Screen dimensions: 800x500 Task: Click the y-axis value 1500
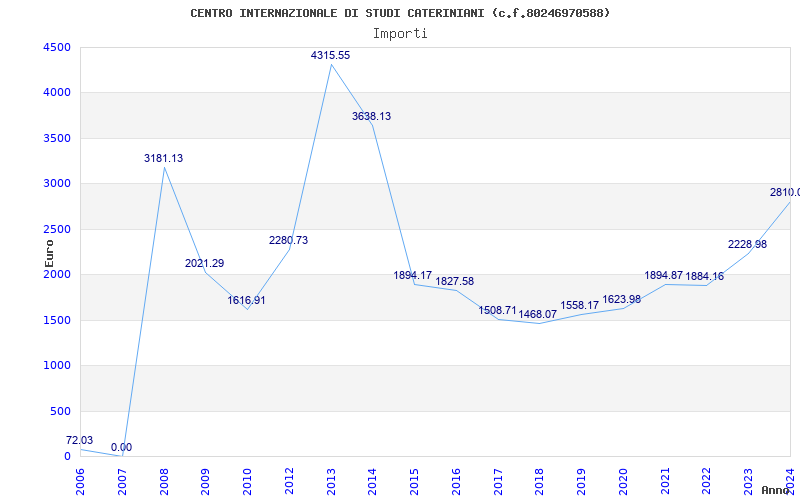coord(57,320)
